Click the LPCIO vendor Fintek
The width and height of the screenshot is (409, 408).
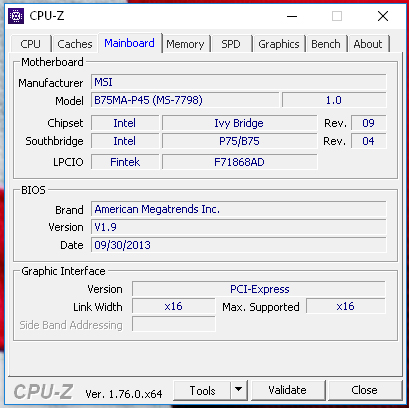tap(125, 162)
